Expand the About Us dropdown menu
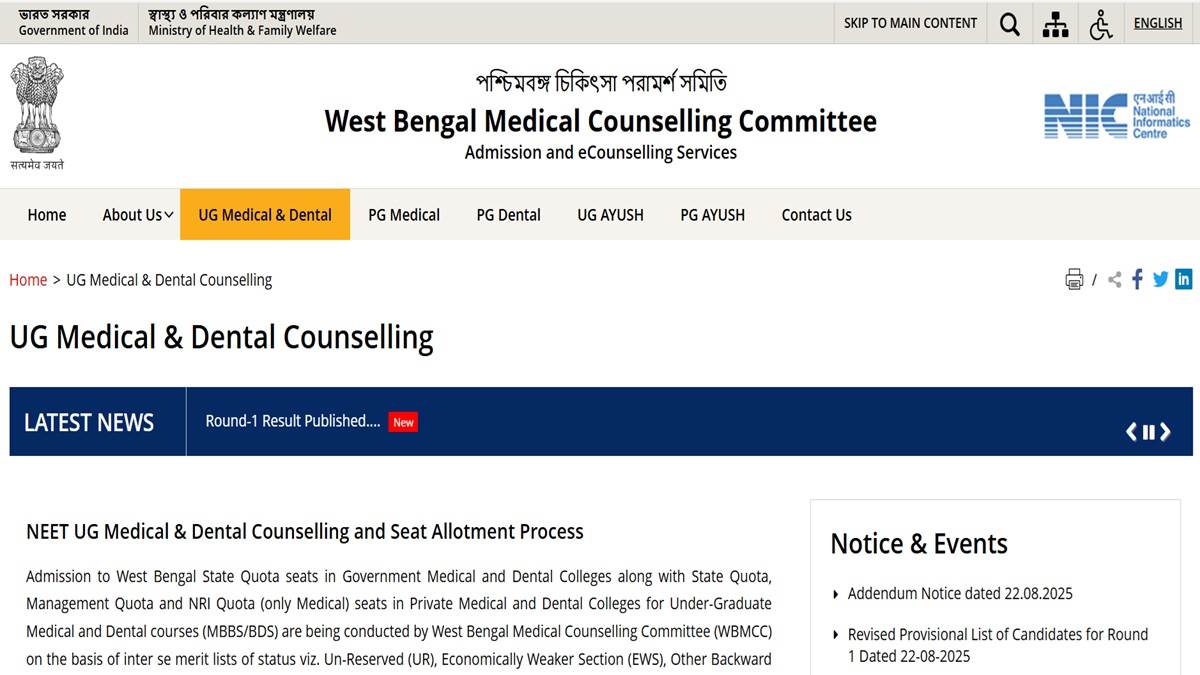 [x=138, y=215]
